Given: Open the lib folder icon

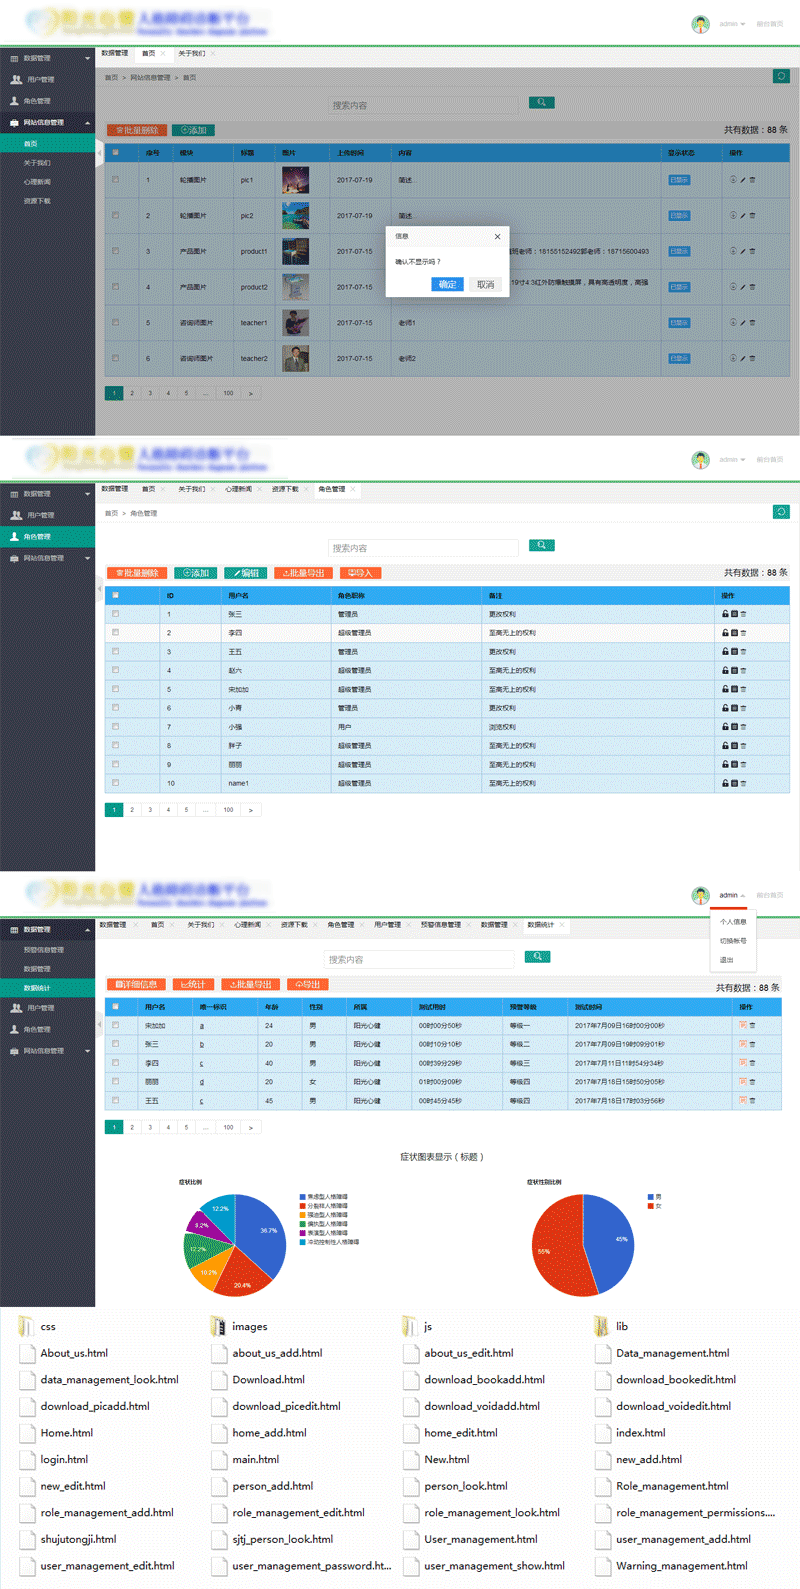Looking at the screenshot, I should [602, 1326].
